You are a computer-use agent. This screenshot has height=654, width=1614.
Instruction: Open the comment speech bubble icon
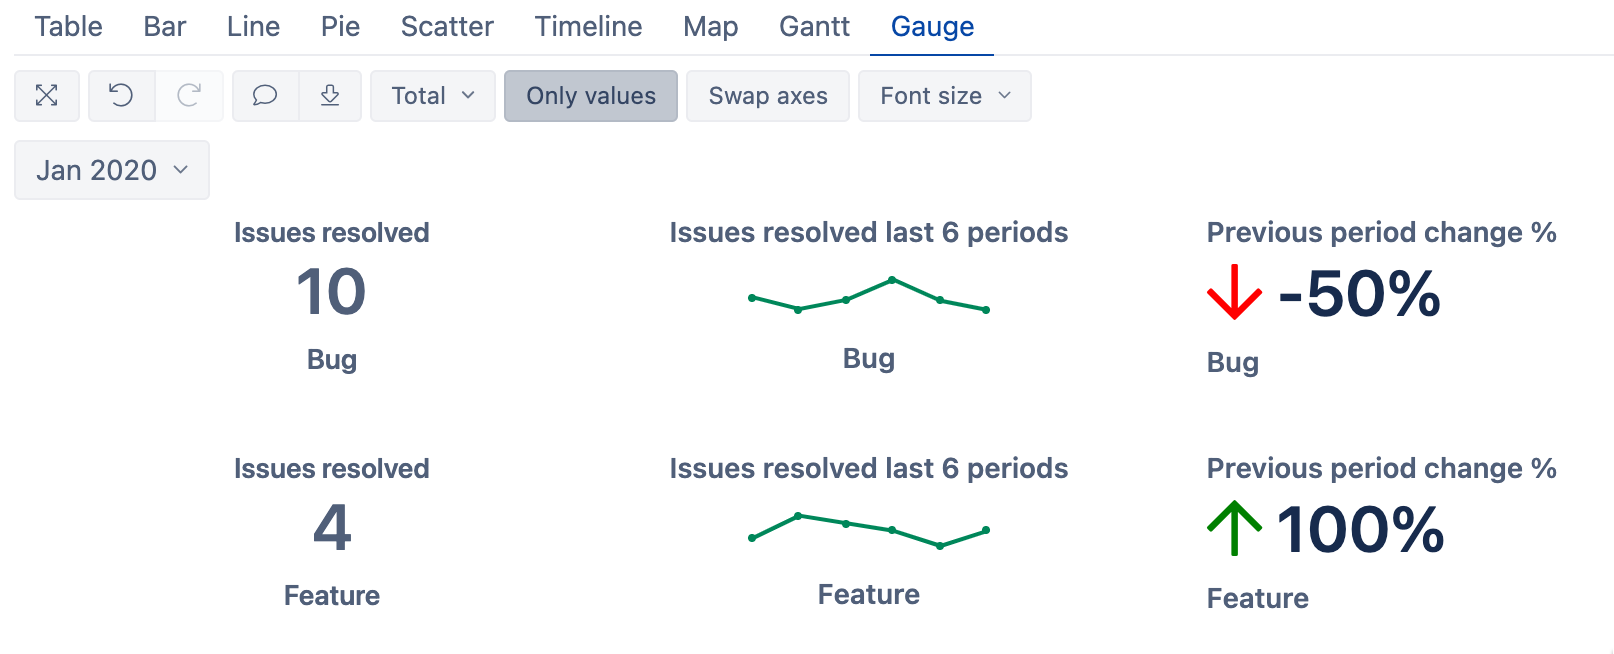265,96
